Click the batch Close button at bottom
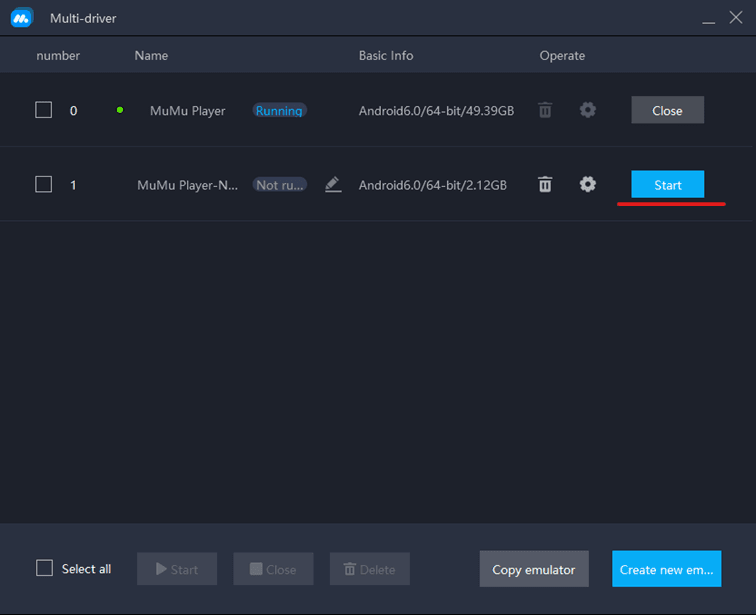 [x=273, y=569]
